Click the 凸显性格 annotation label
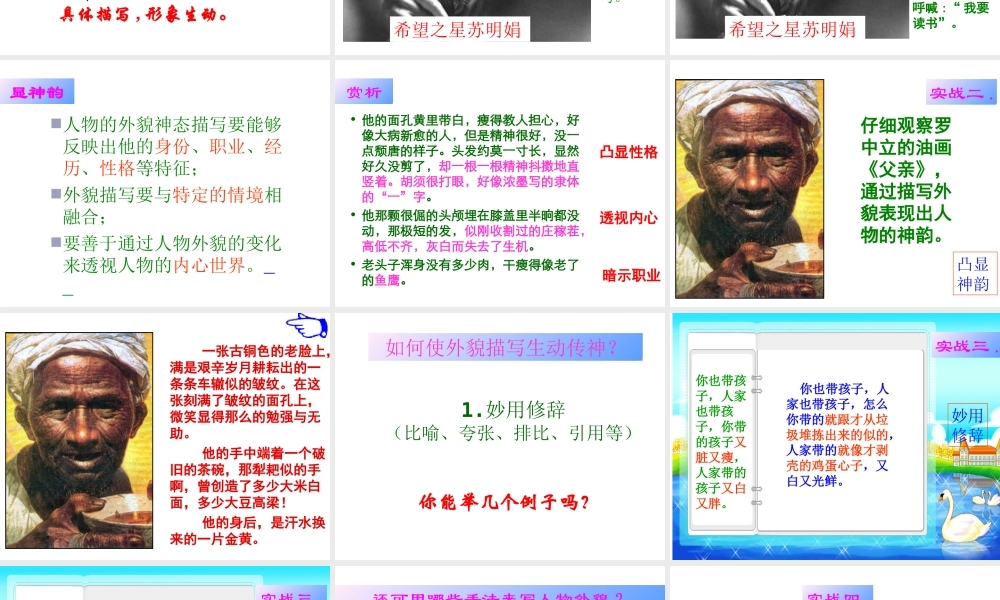This screenshot has height=600, width=1000. 629,152
